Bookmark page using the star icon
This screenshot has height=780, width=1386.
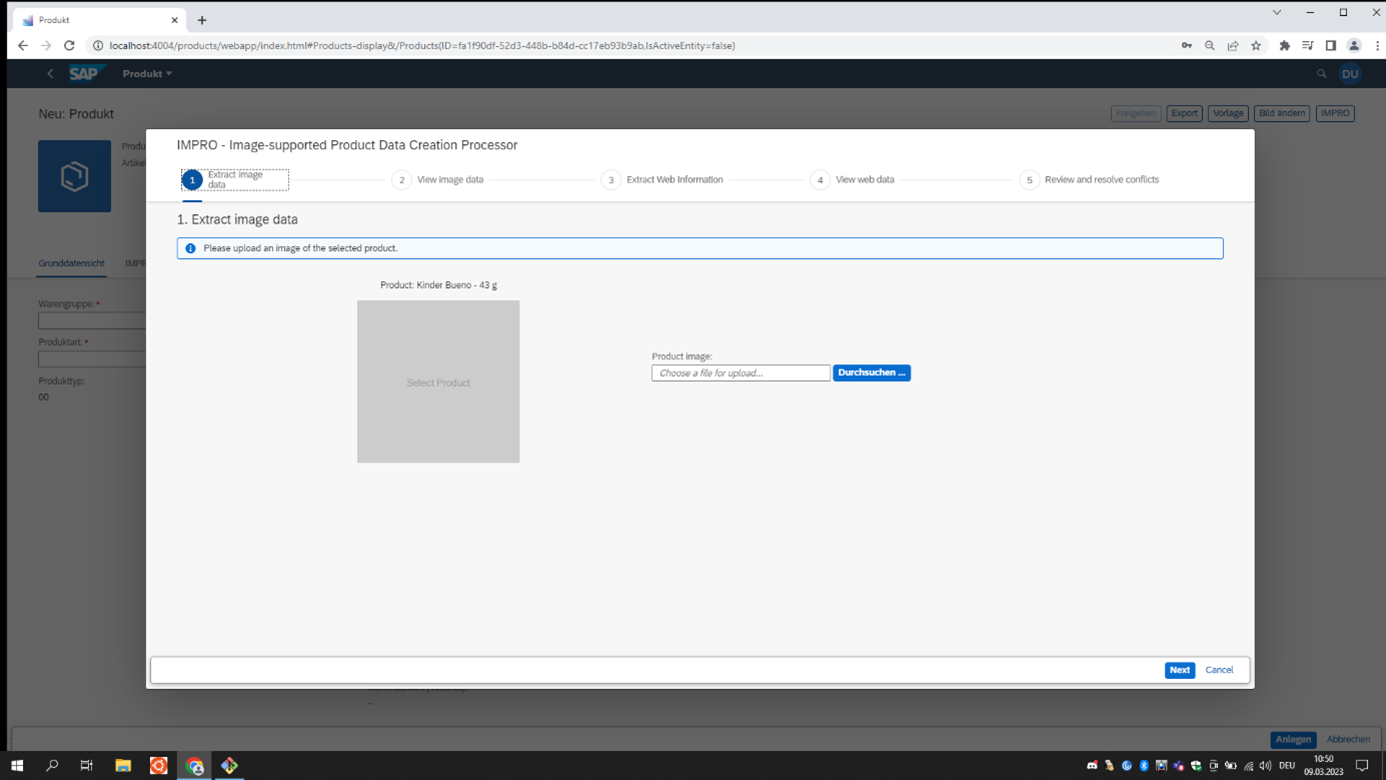(x=1256, y=46)
